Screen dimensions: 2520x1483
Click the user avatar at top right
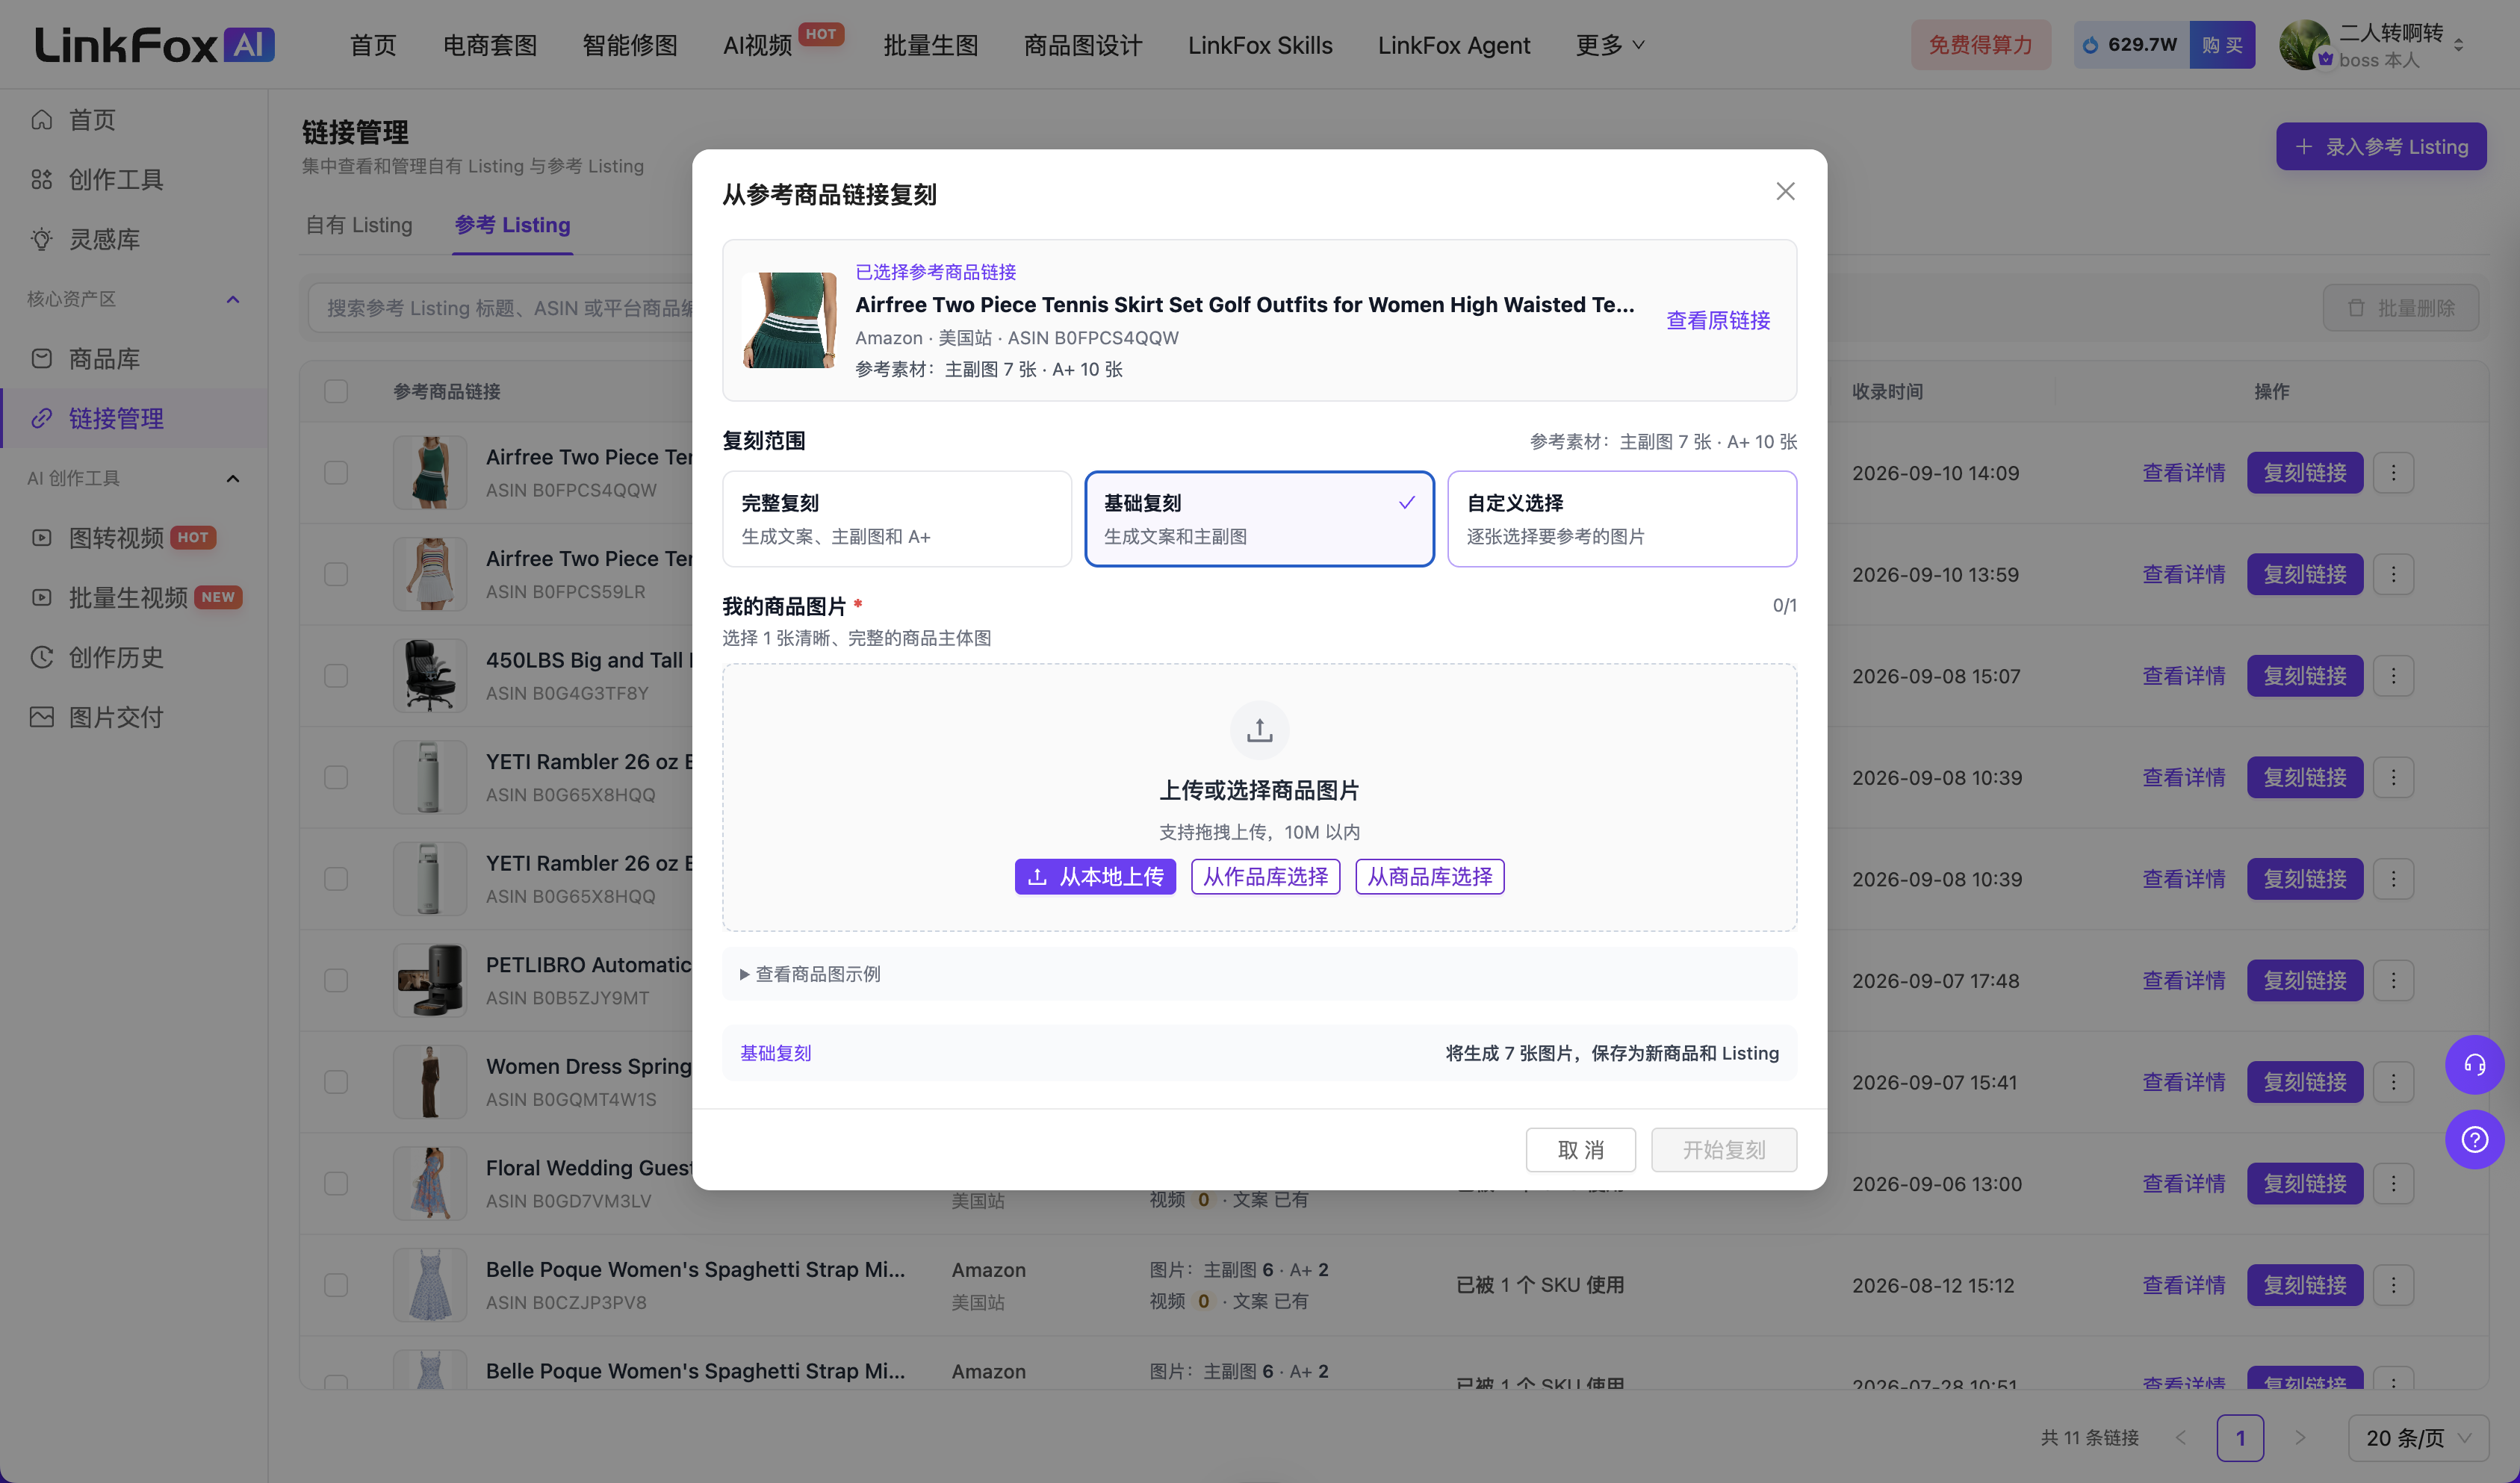click(2304, 45)
